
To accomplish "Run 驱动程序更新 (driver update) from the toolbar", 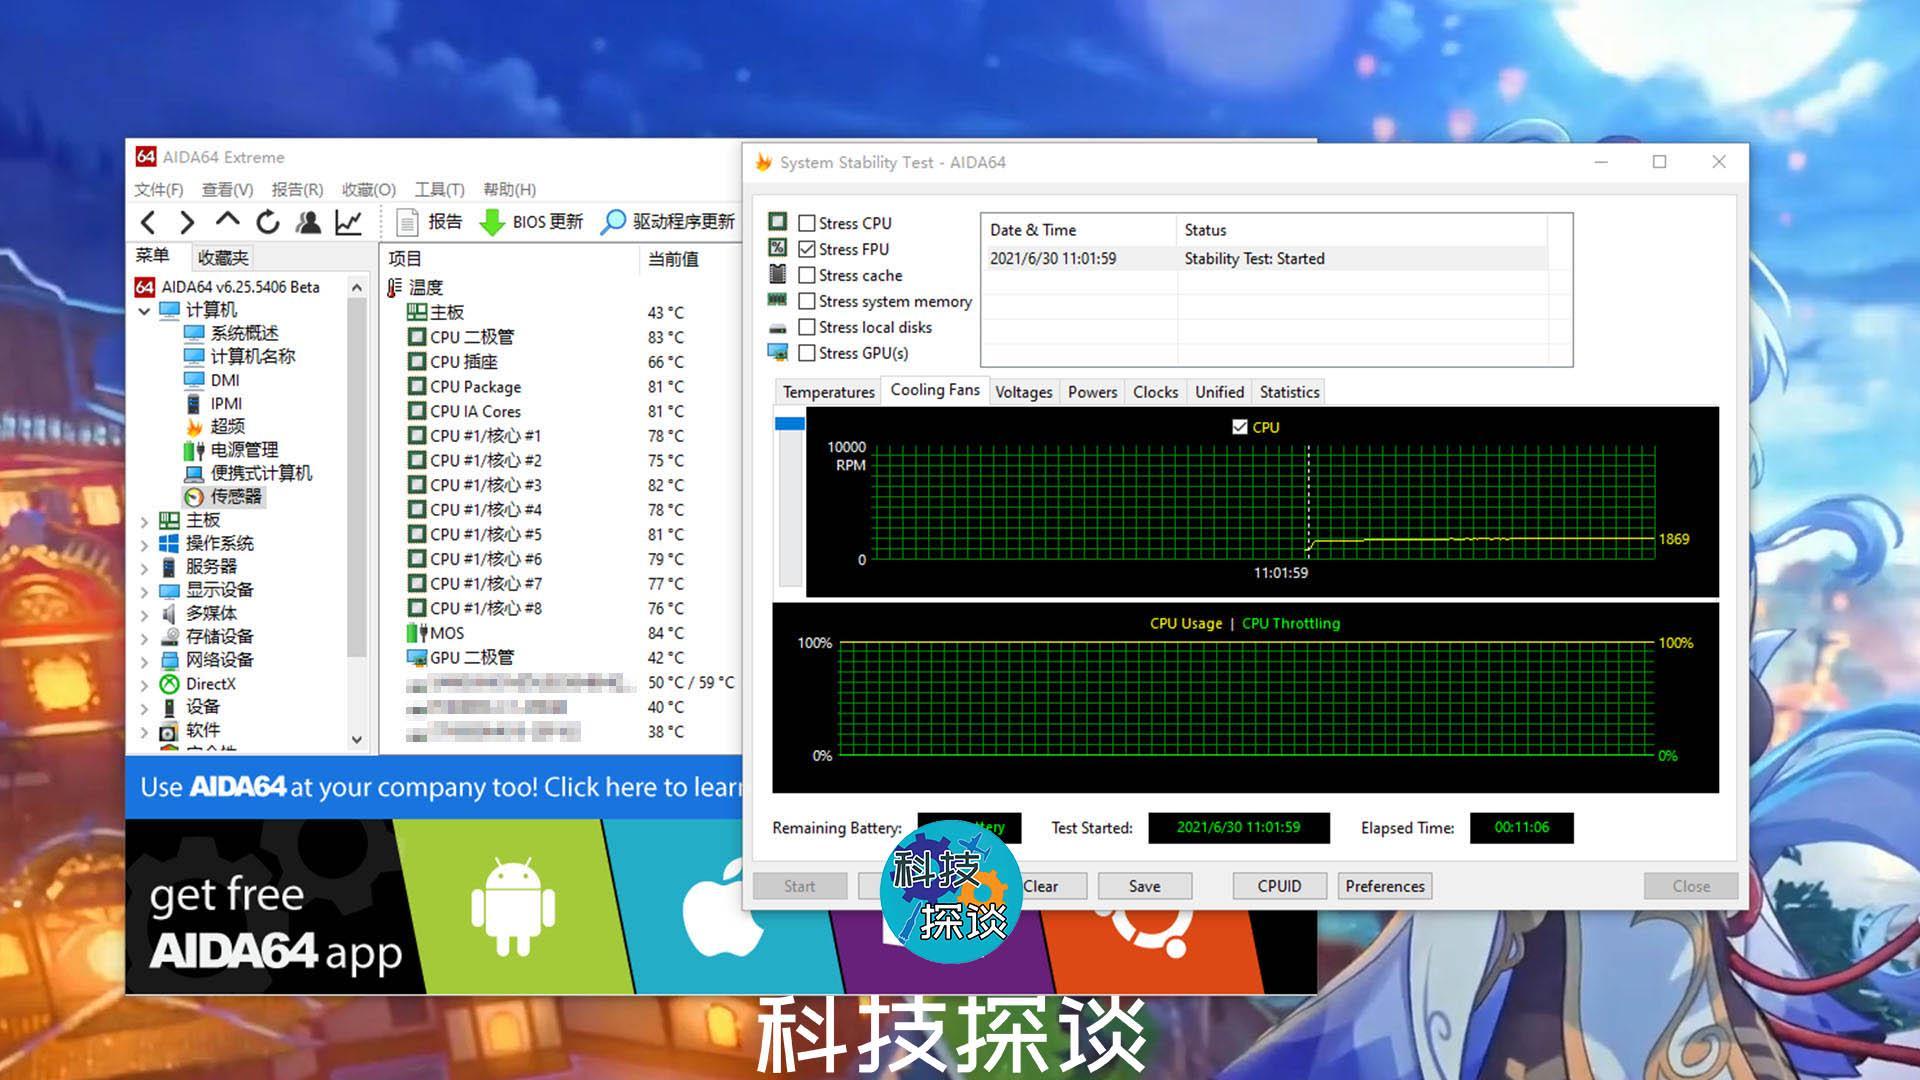I will click(666, 222).
